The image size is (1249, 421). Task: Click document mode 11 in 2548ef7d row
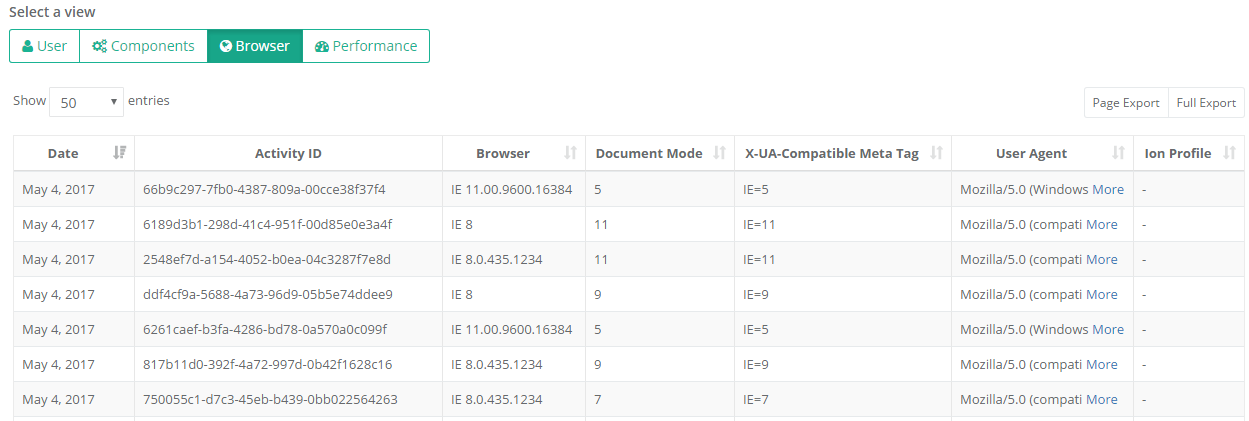(x=601, y=259)
